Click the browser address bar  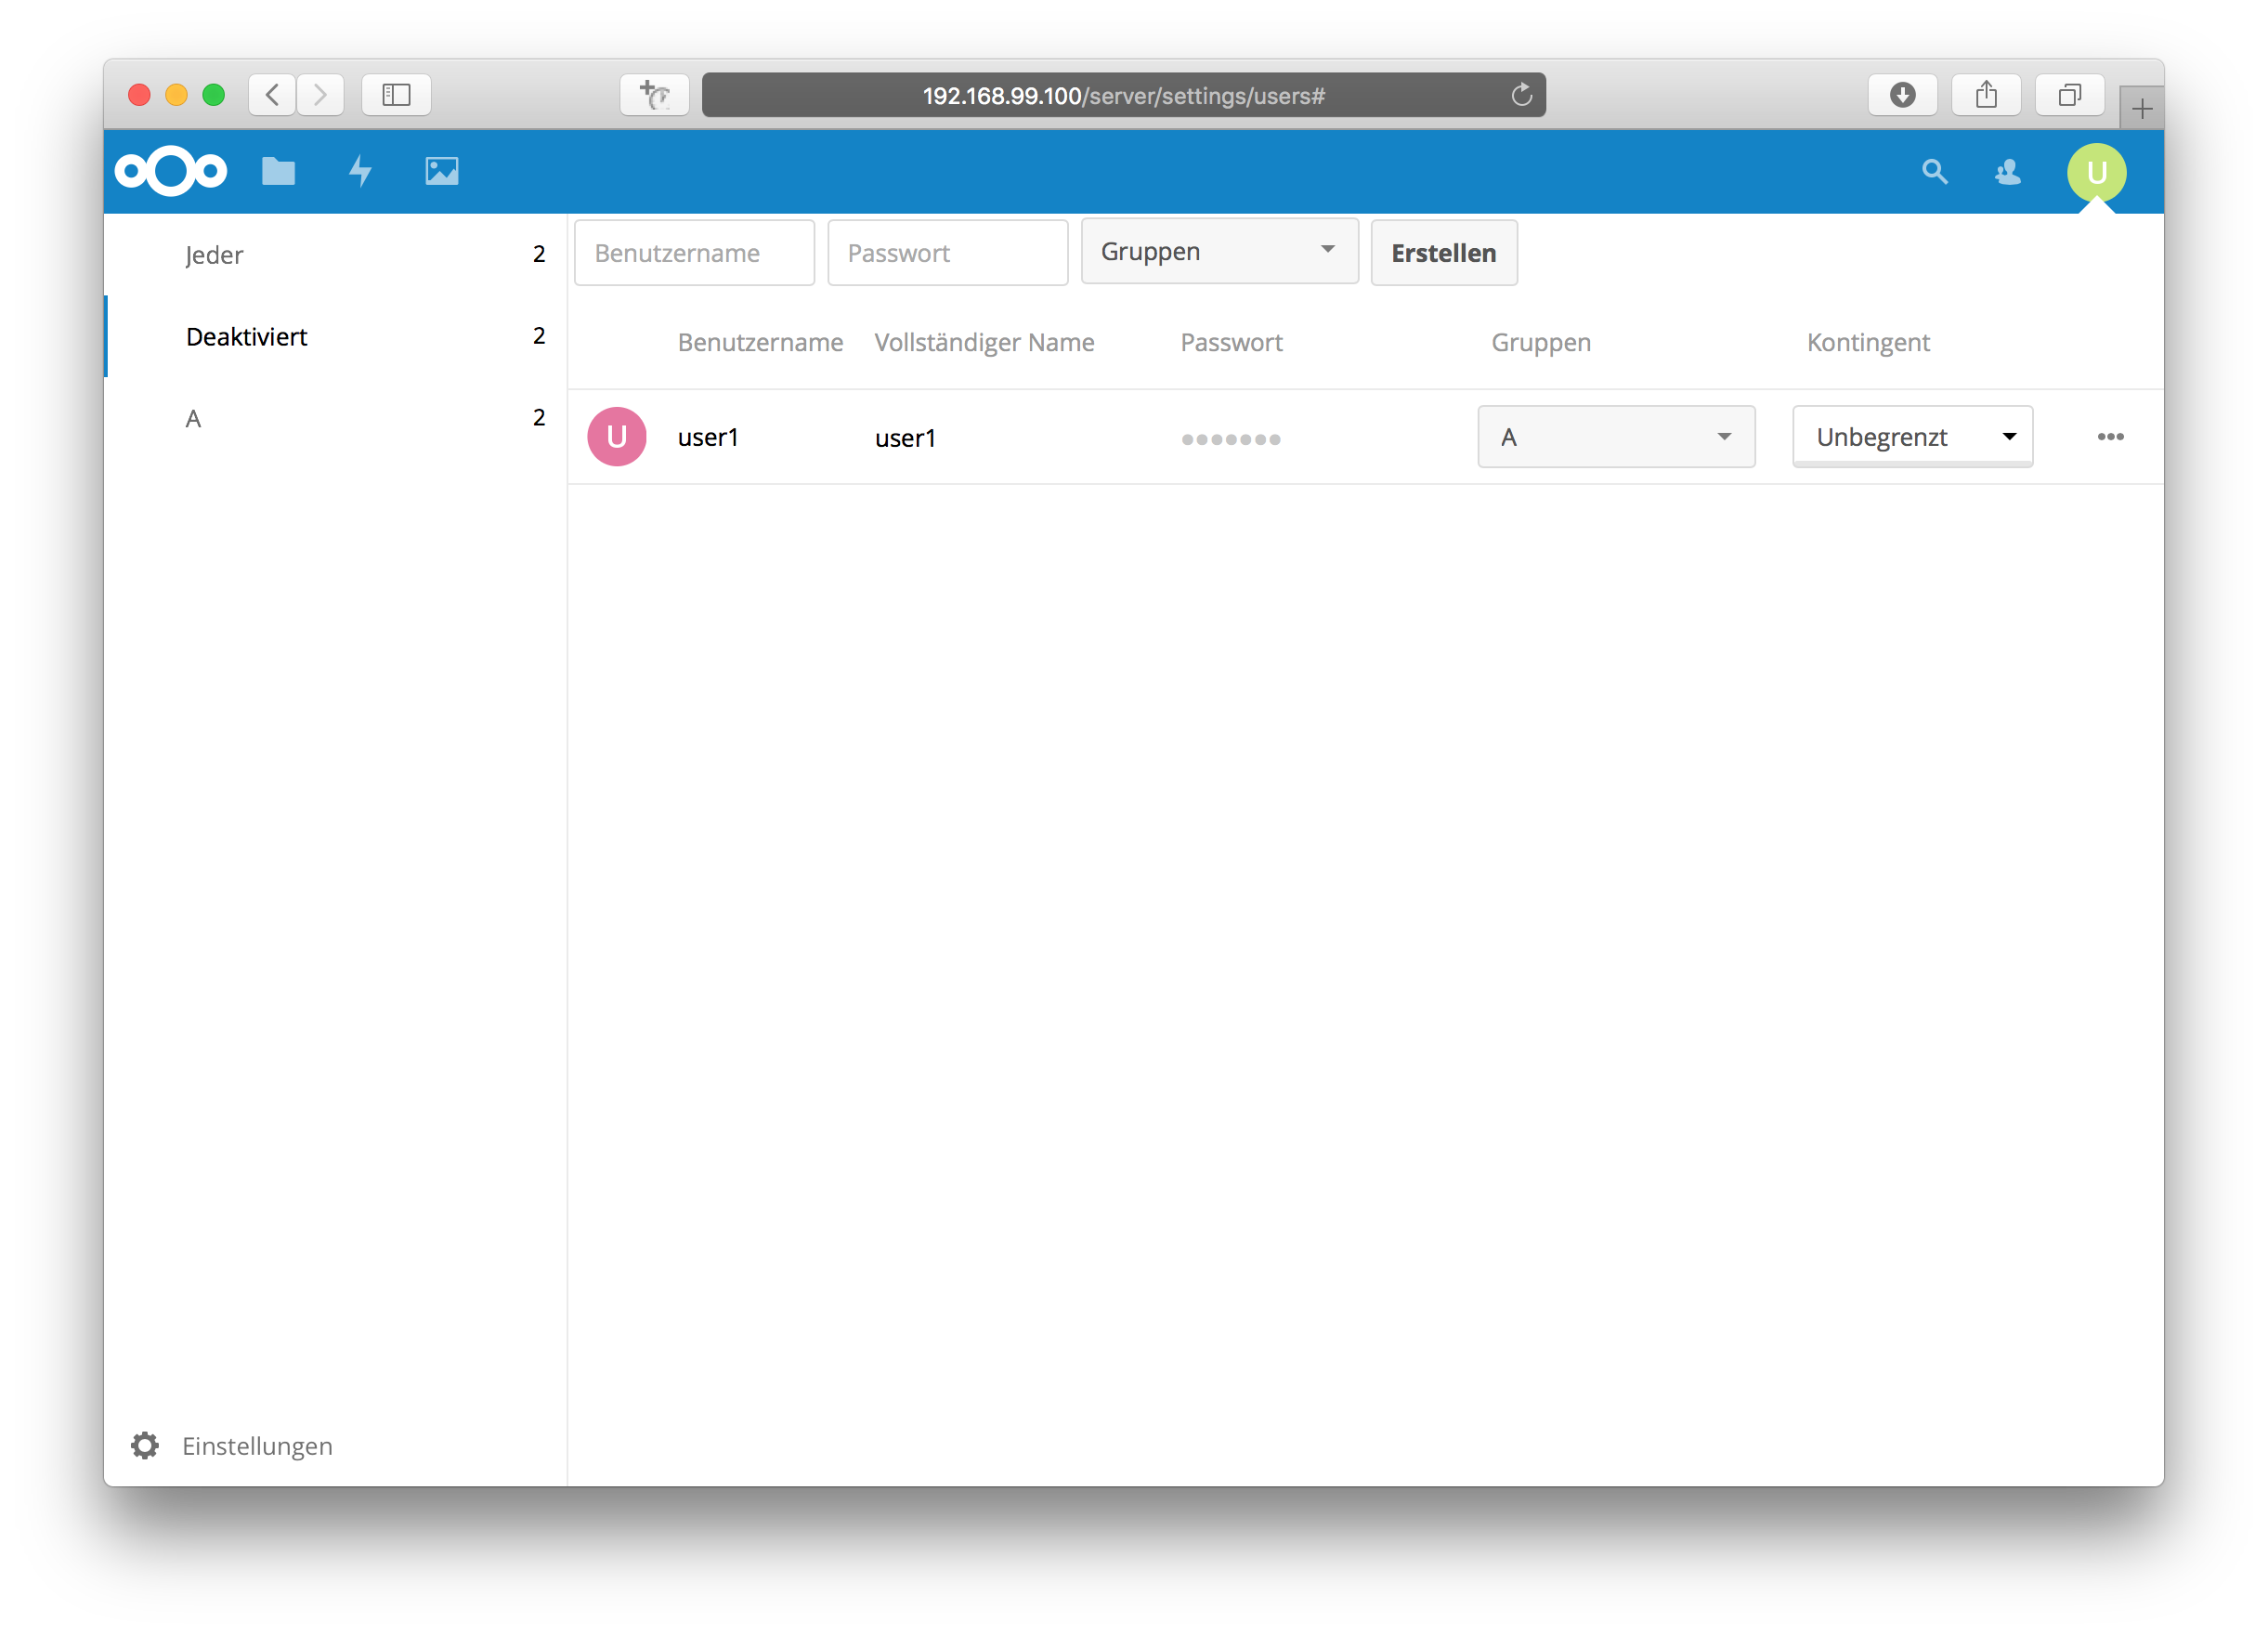coord(1123,95)
